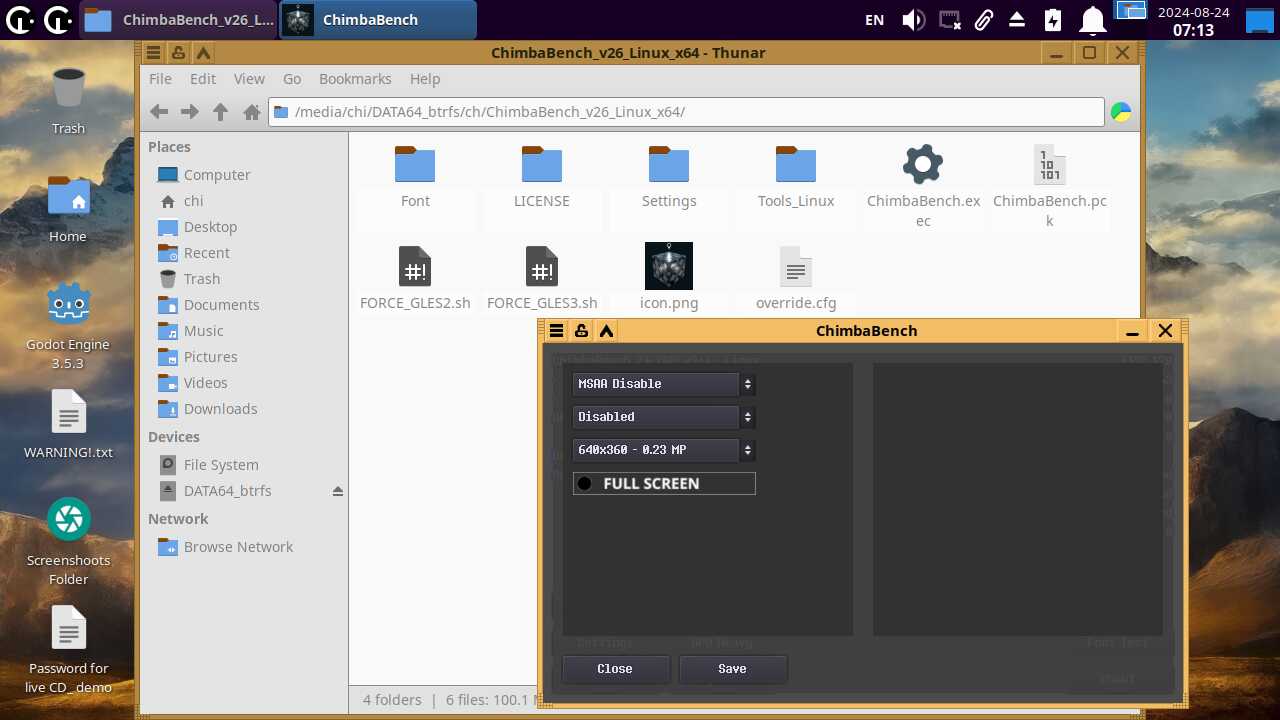Click the padlock icon in Thunar's title bar
This screenshot has height=720, width=1280.
[x=178, y=53]
